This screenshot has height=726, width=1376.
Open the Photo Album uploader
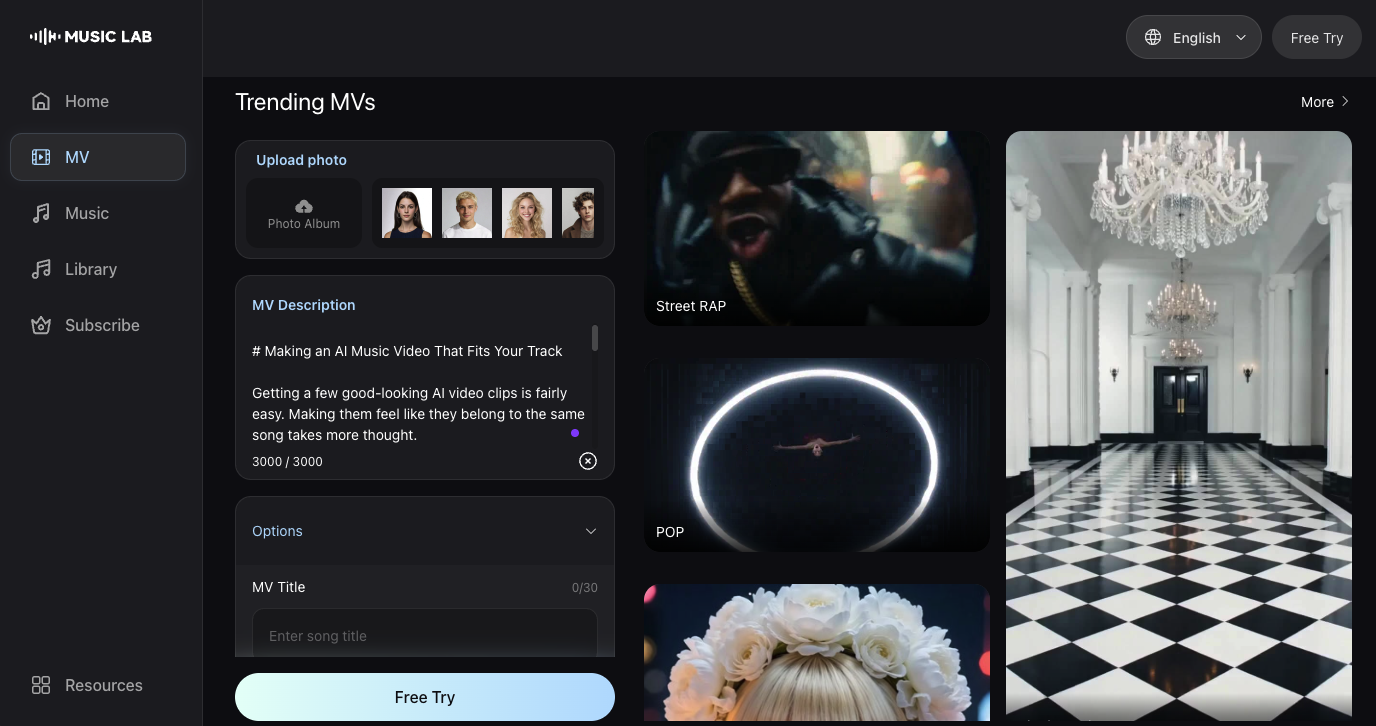[x=304, y=213]
